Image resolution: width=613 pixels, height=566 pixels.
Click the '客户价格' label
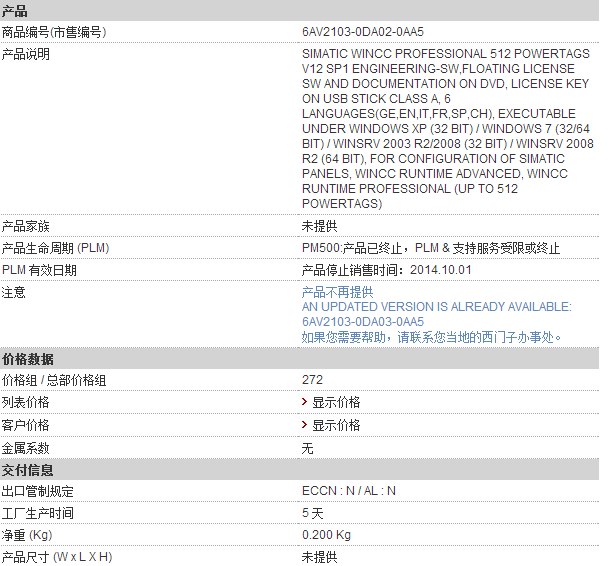click(x=26, y=425)
